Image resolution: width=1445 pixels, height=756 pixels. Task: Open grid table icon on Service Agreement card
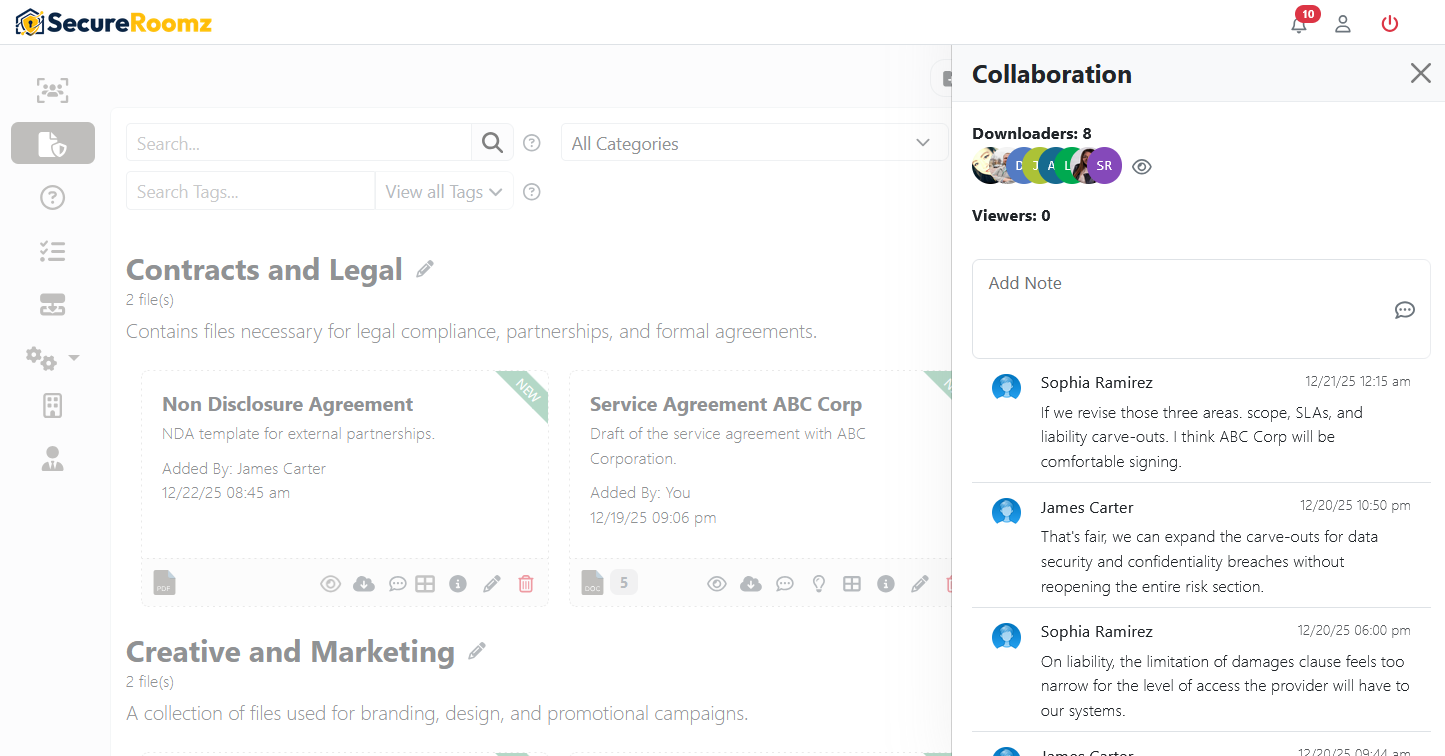tap(852, 584)
